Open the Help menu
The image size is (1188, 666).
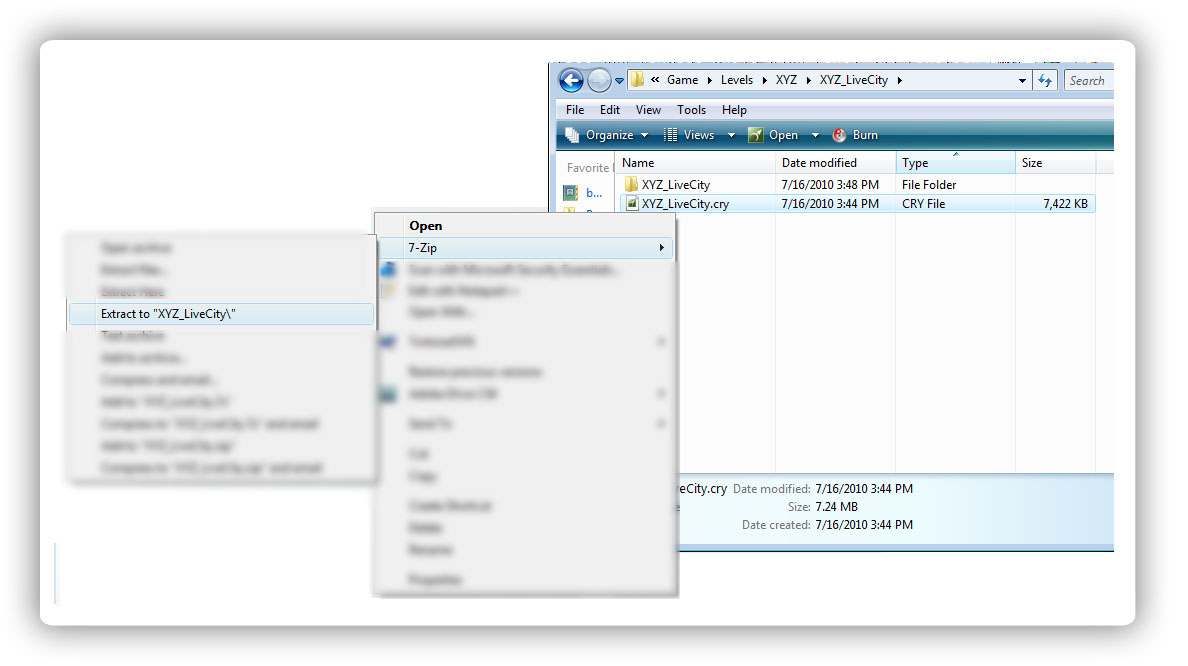(x=734, y=110)
